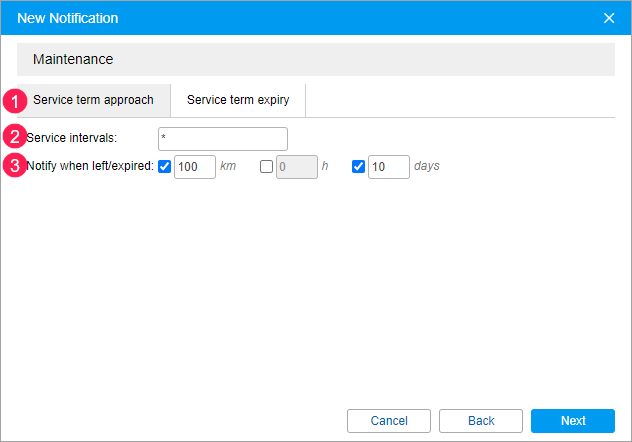Select the days value field showing 10

[388, 167]
